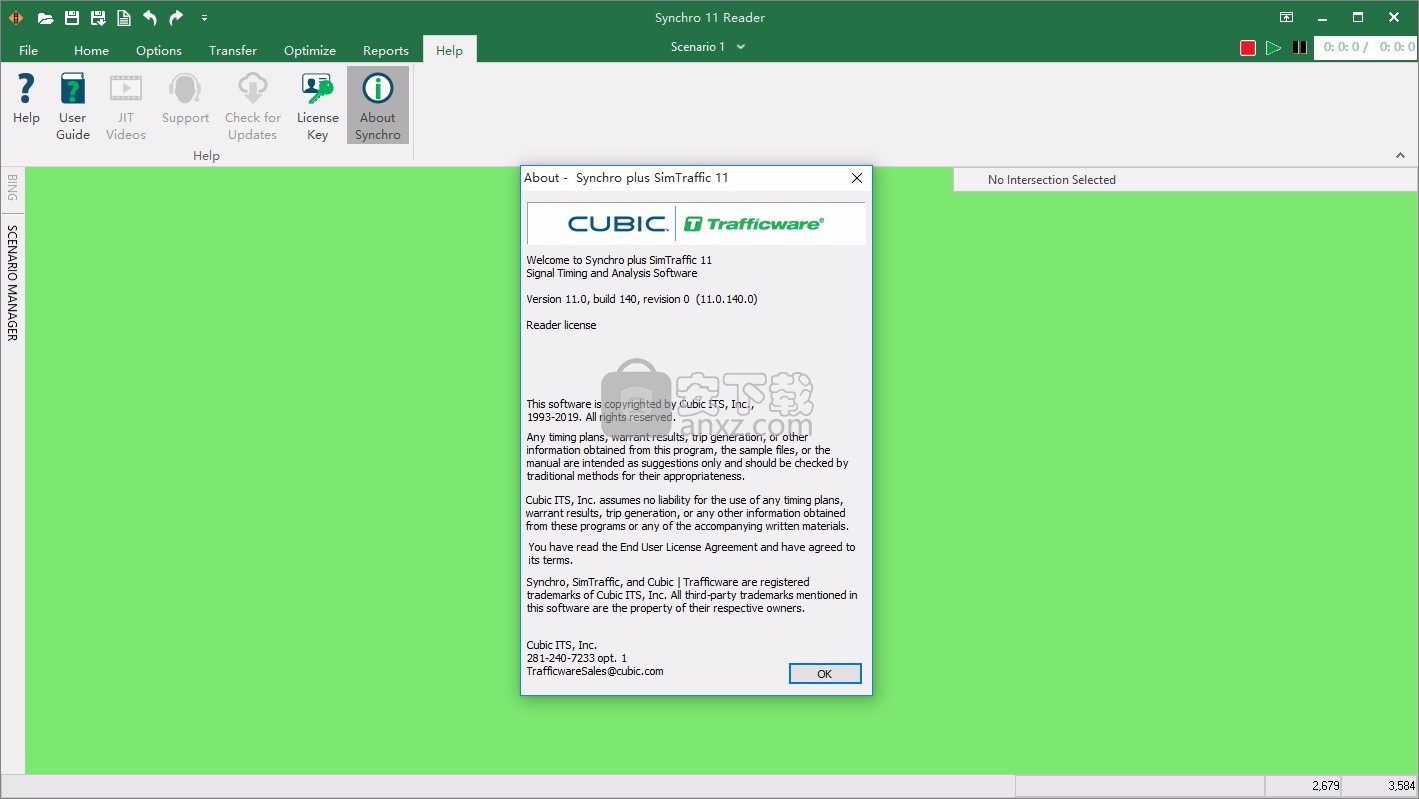Open the SCENARIO MANAGER side tab
The width and height of the screenshot is (1419, 799).
click(12, 283)
